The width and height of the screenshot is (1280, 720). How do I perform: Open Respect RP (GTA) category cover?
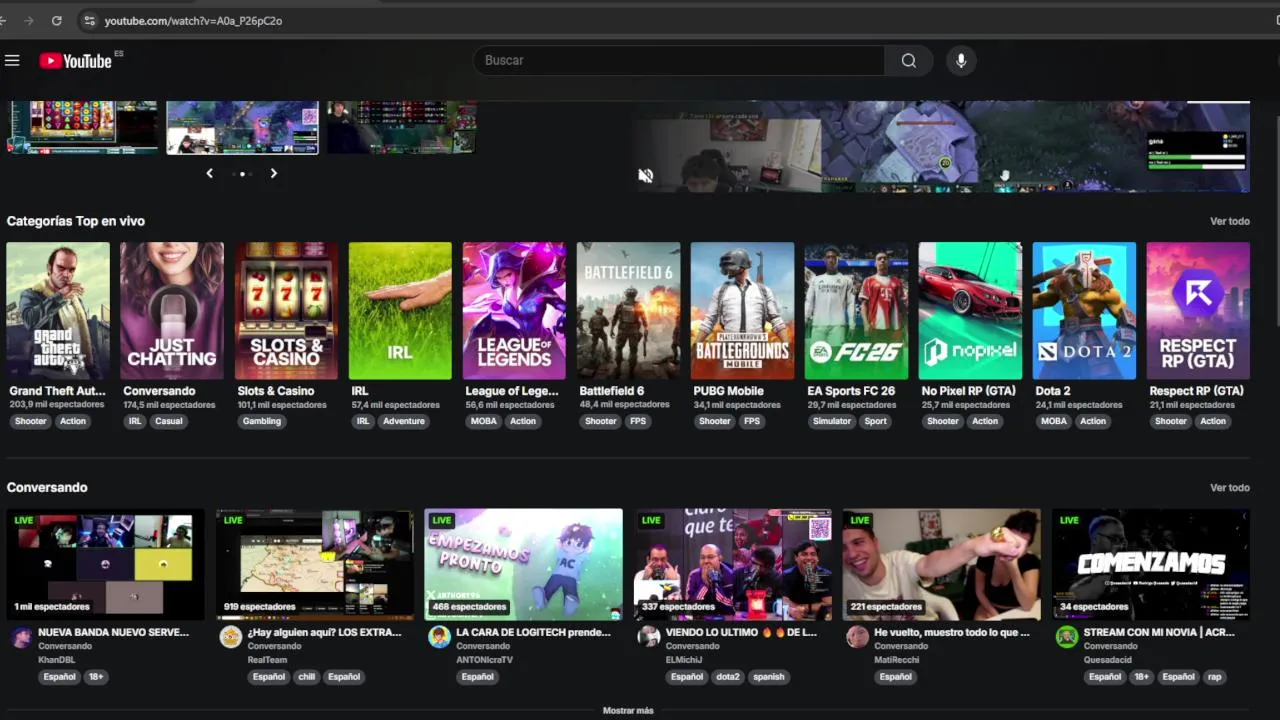(1198, 311)
